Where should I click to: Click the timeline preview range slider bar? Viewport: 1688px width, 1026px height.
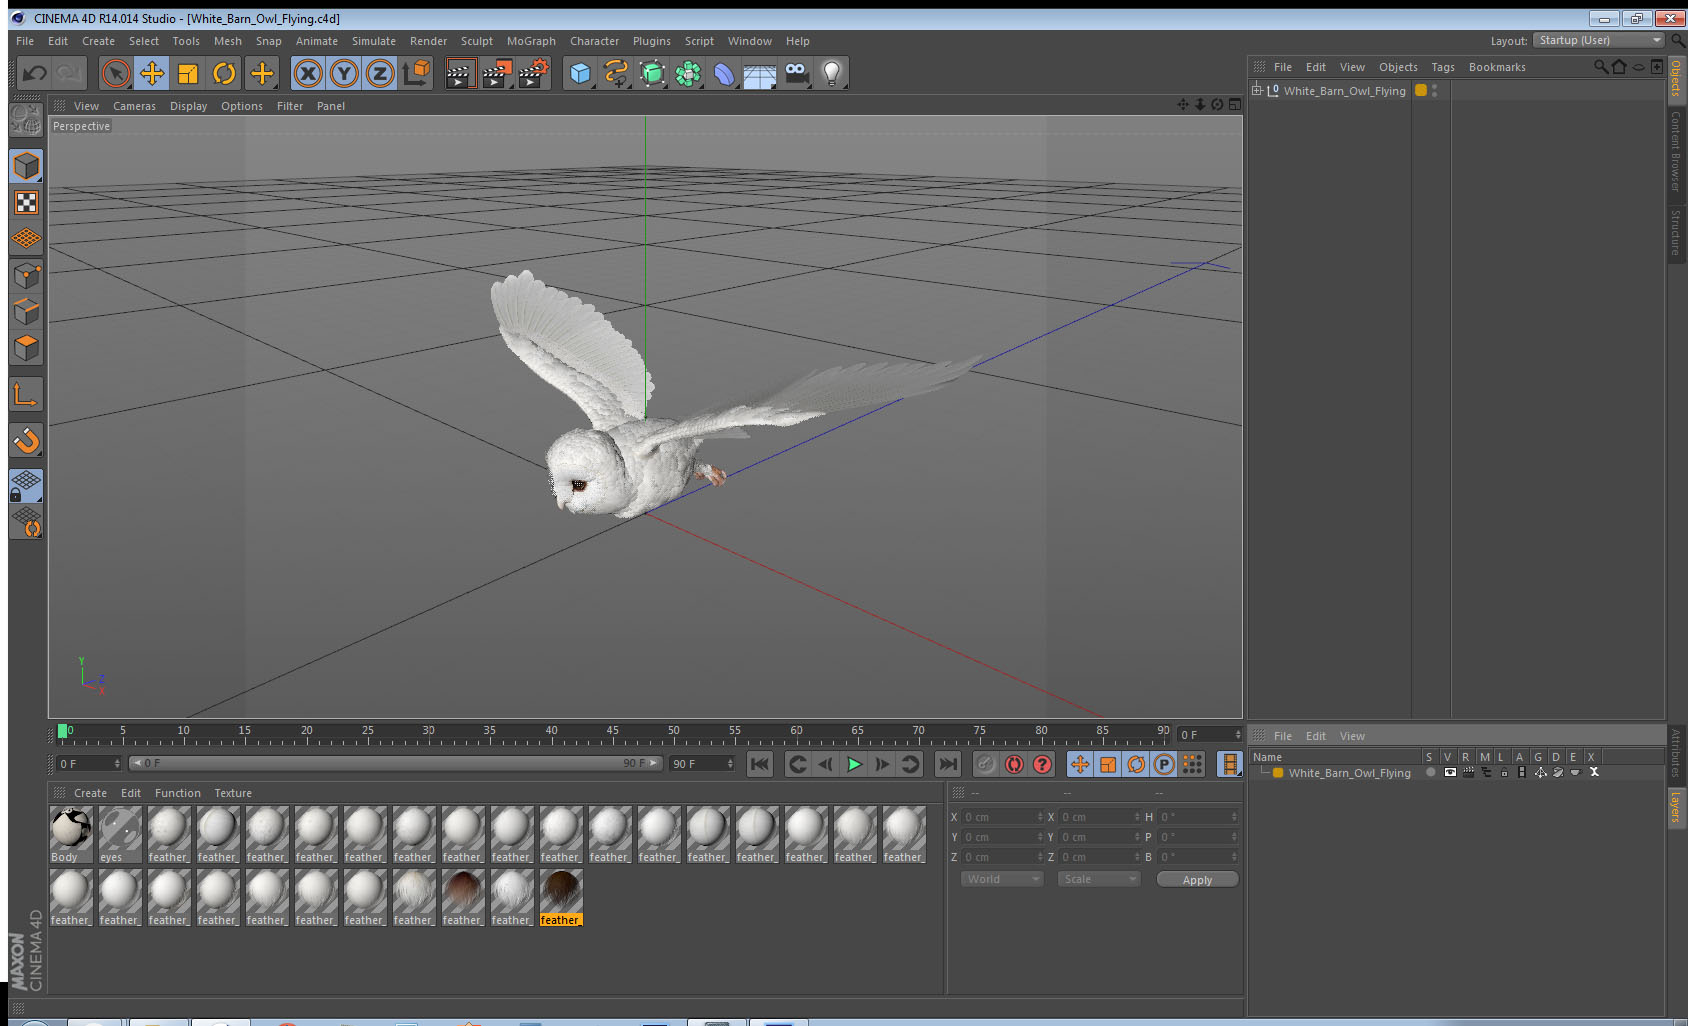click(396, 763)
